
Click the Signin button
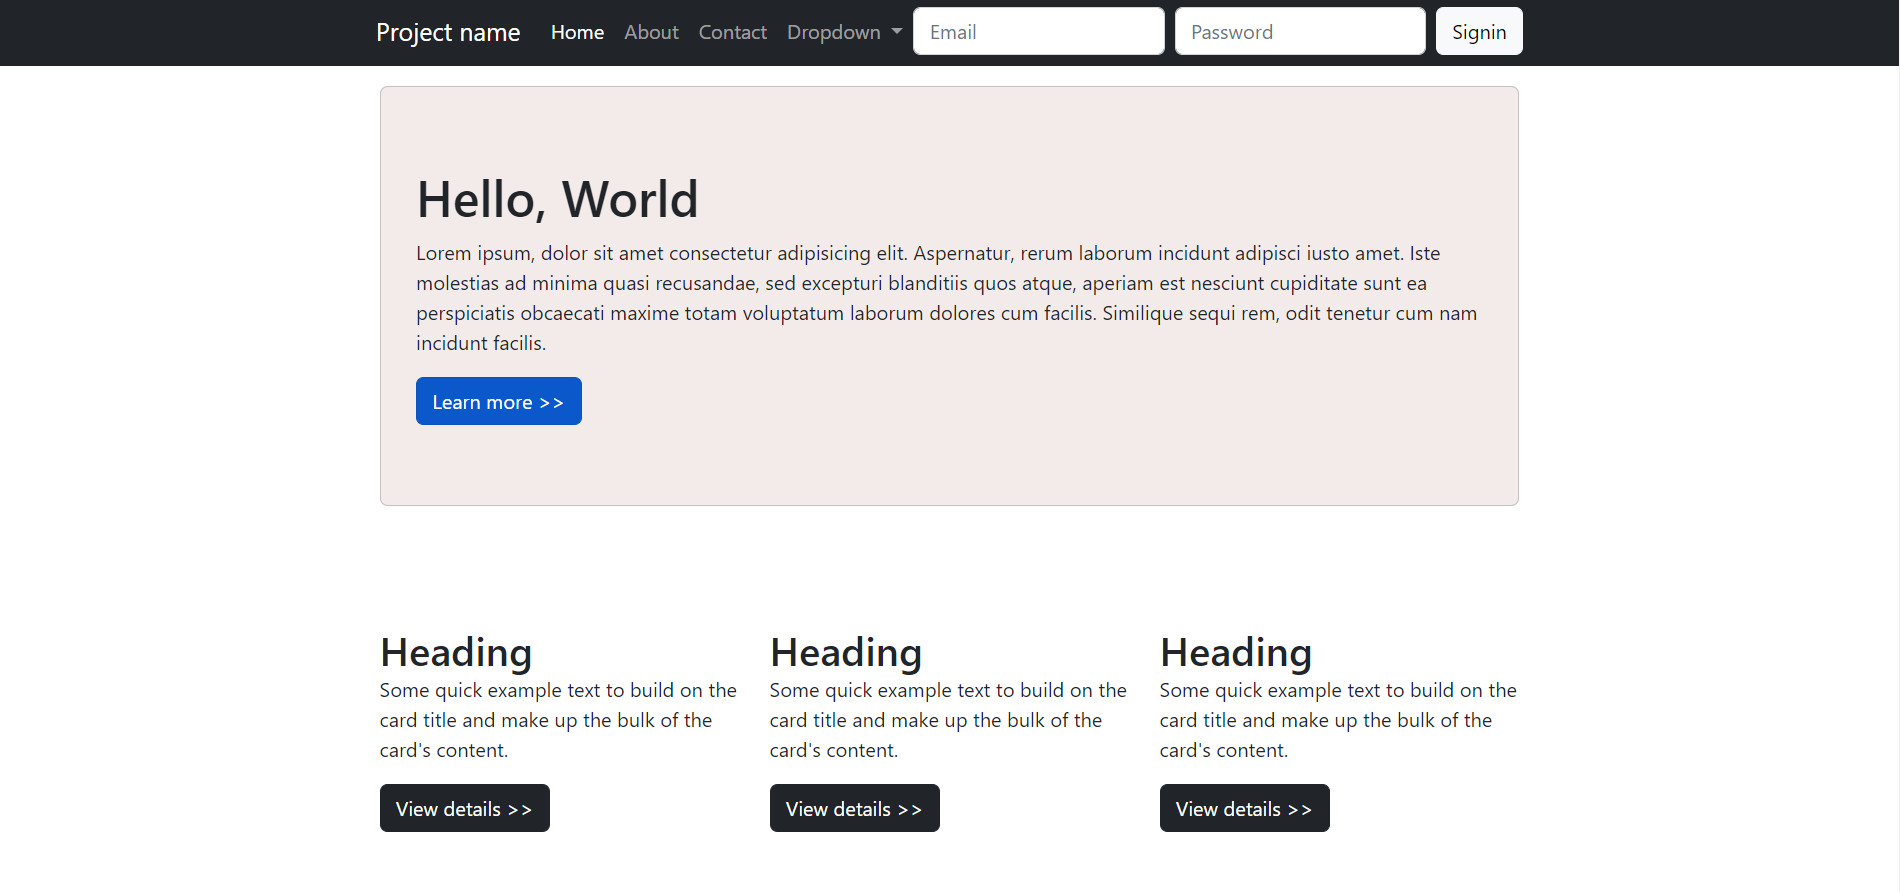pos(1479,31)
